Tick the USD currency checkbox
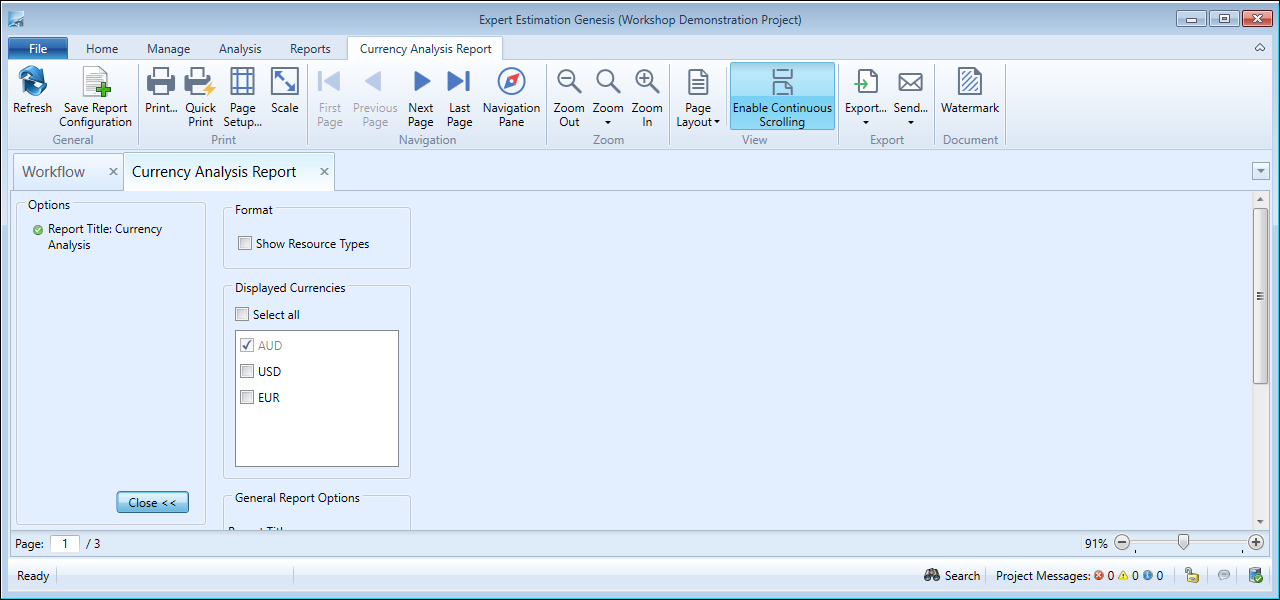This screenshot has width=1280, height=600. [246, 372]
